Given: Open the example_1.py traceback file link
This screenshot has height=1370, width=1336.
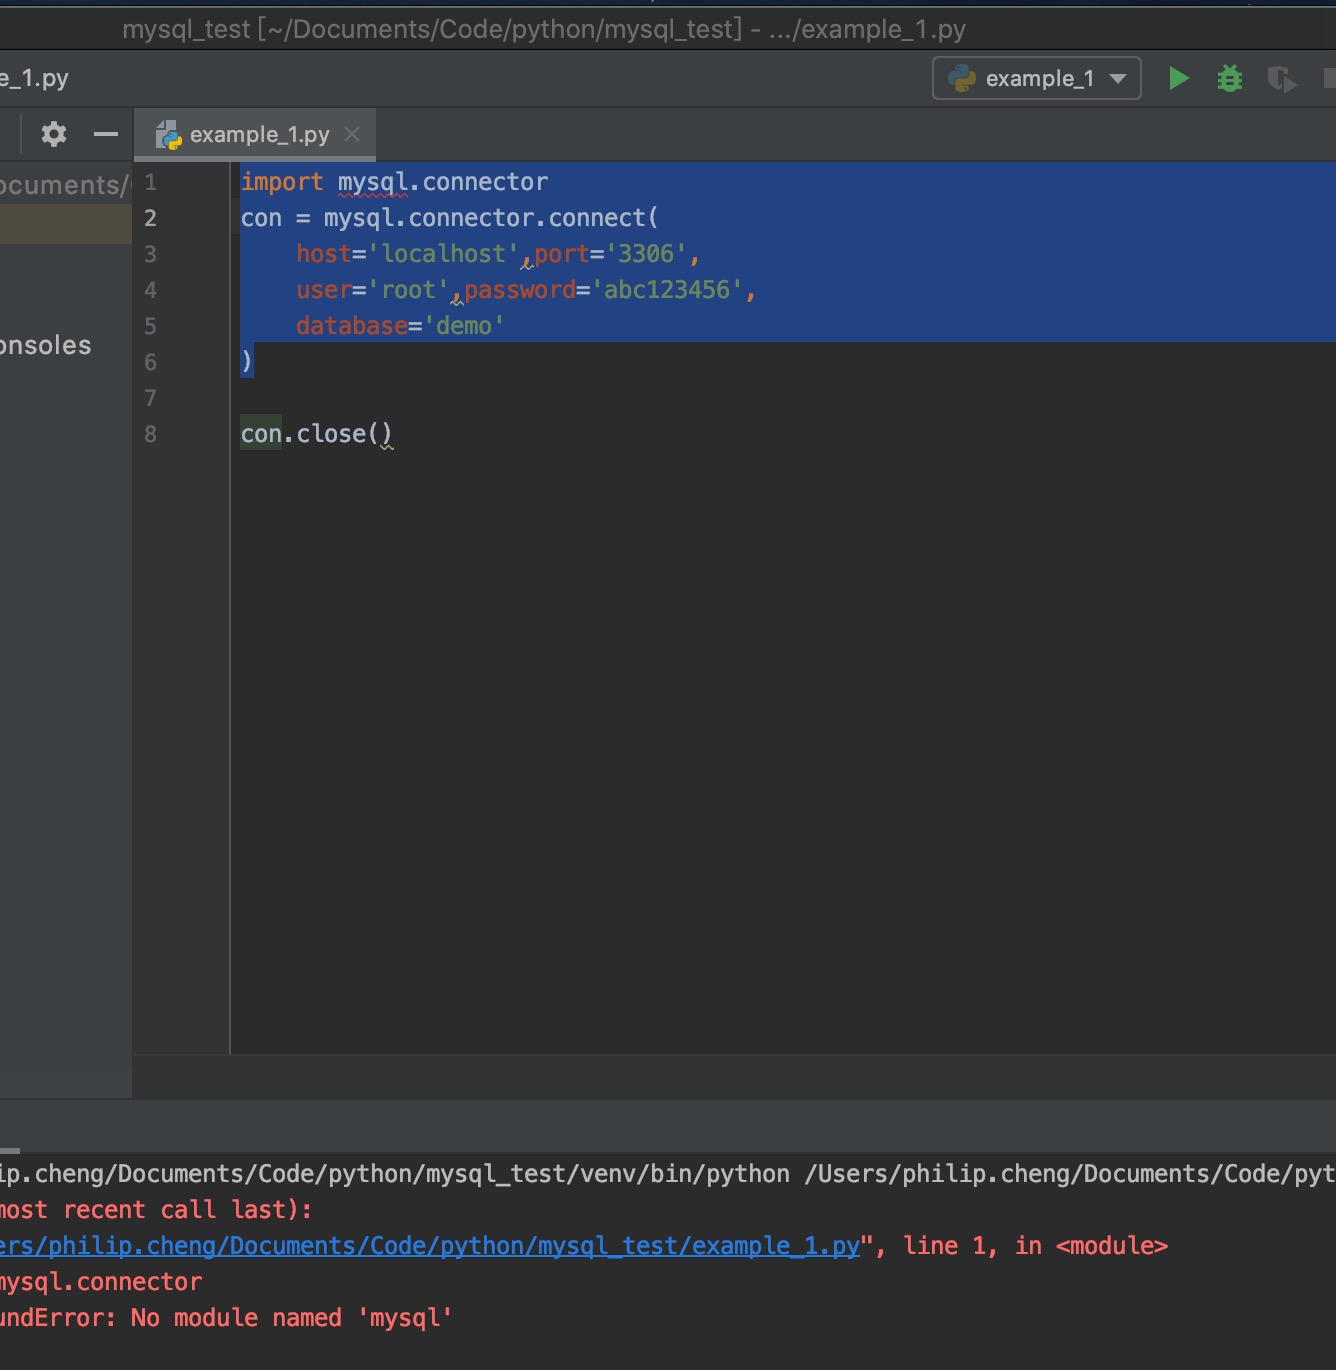Looking at the screenshot, I should click(x=430, y=1246).
